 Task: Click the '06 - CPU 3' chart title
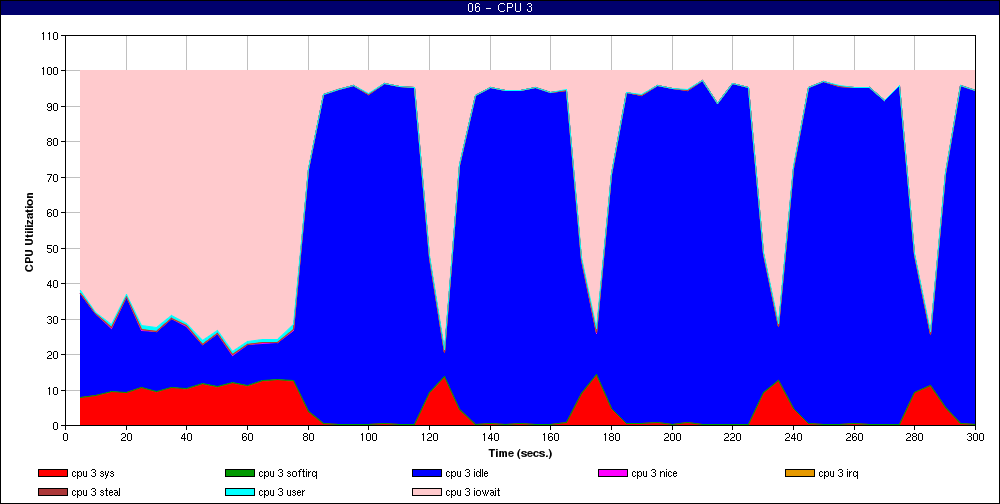coord(499,8)
